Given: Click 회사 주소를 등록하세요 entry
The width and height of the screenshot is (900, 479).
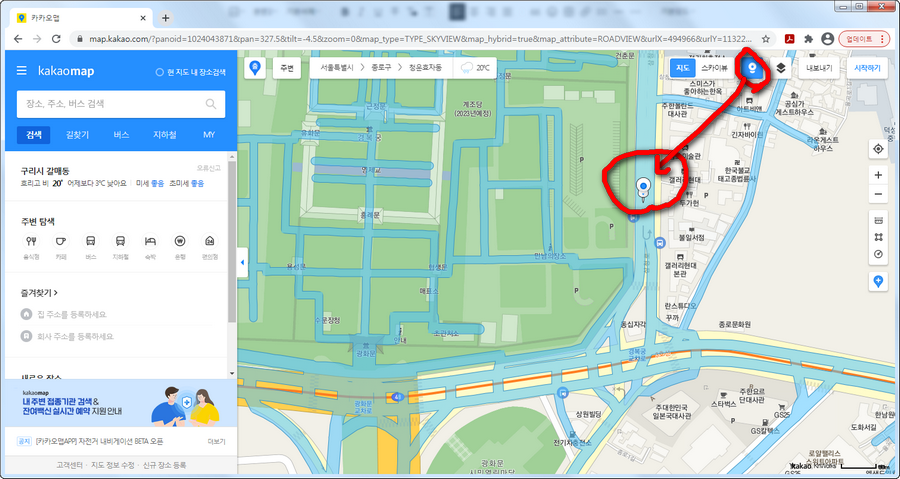Looking at the screenshot, I should [75, 336].
